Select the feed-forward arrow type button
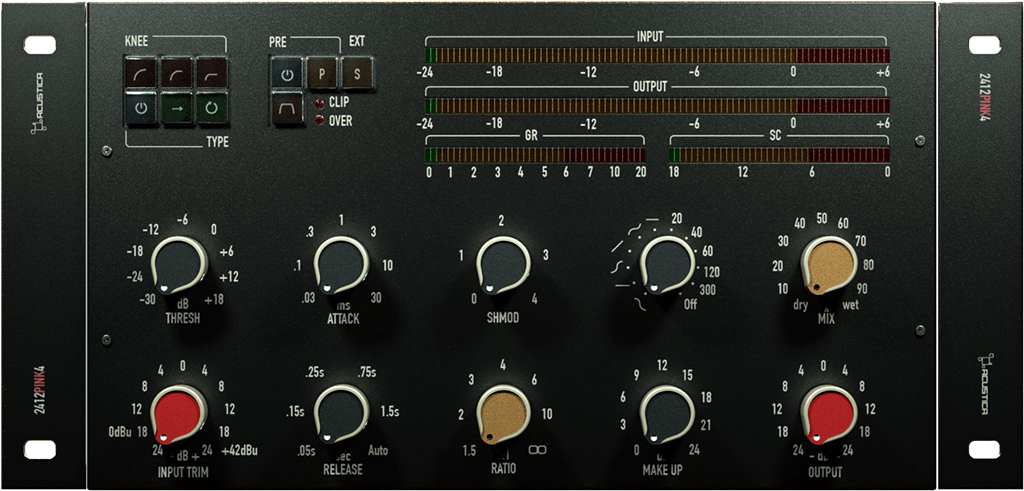This screenshot has height=491, width=1024. point(176,110)
